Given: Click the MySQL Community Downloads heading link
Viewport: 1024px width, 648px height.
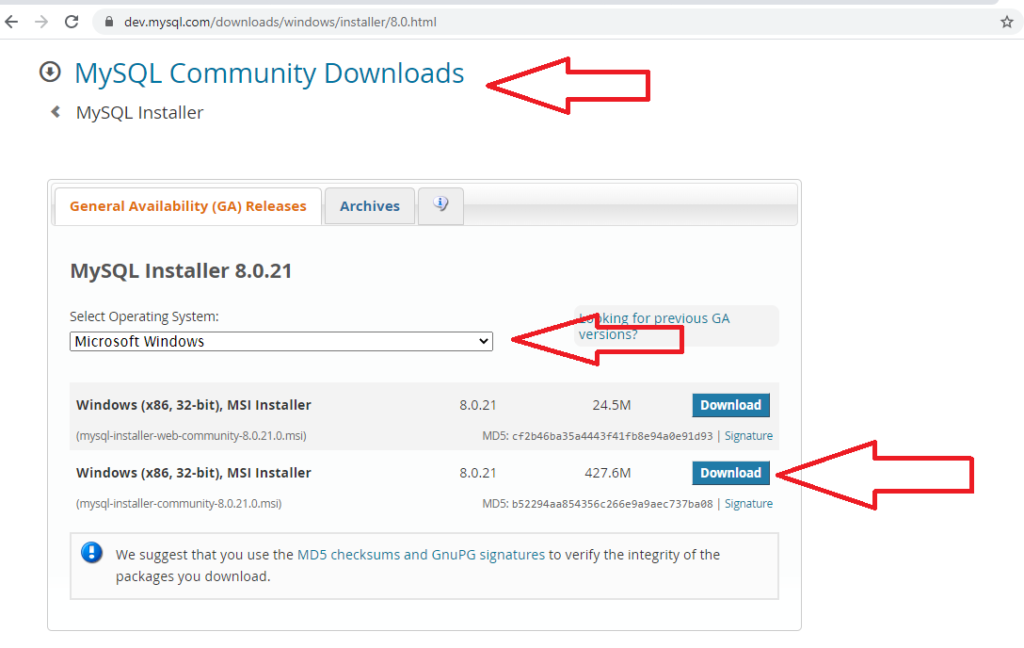Looking at the screenshot, I should [x=269, y=73].
